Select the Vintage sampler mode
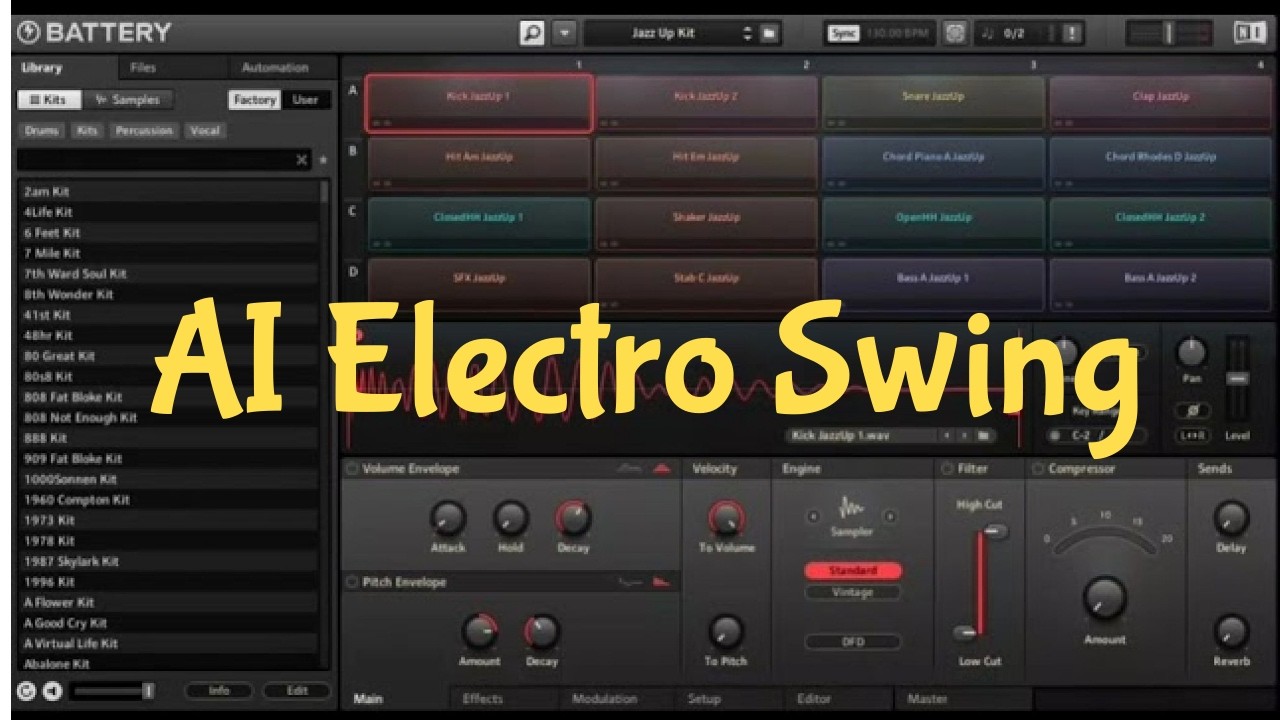The height and width of the screenshot is (720, 1280). 853,592
